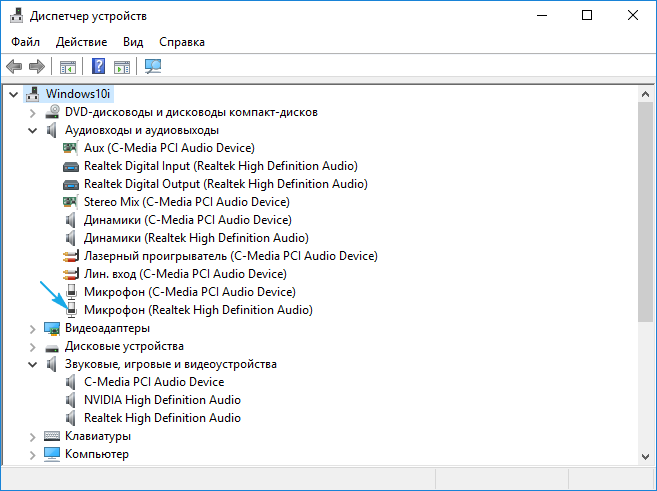Click the NVIDIA High Definition Audio speaker icon
The height and width of the screenshot is (491, 657).
[71, 400]
